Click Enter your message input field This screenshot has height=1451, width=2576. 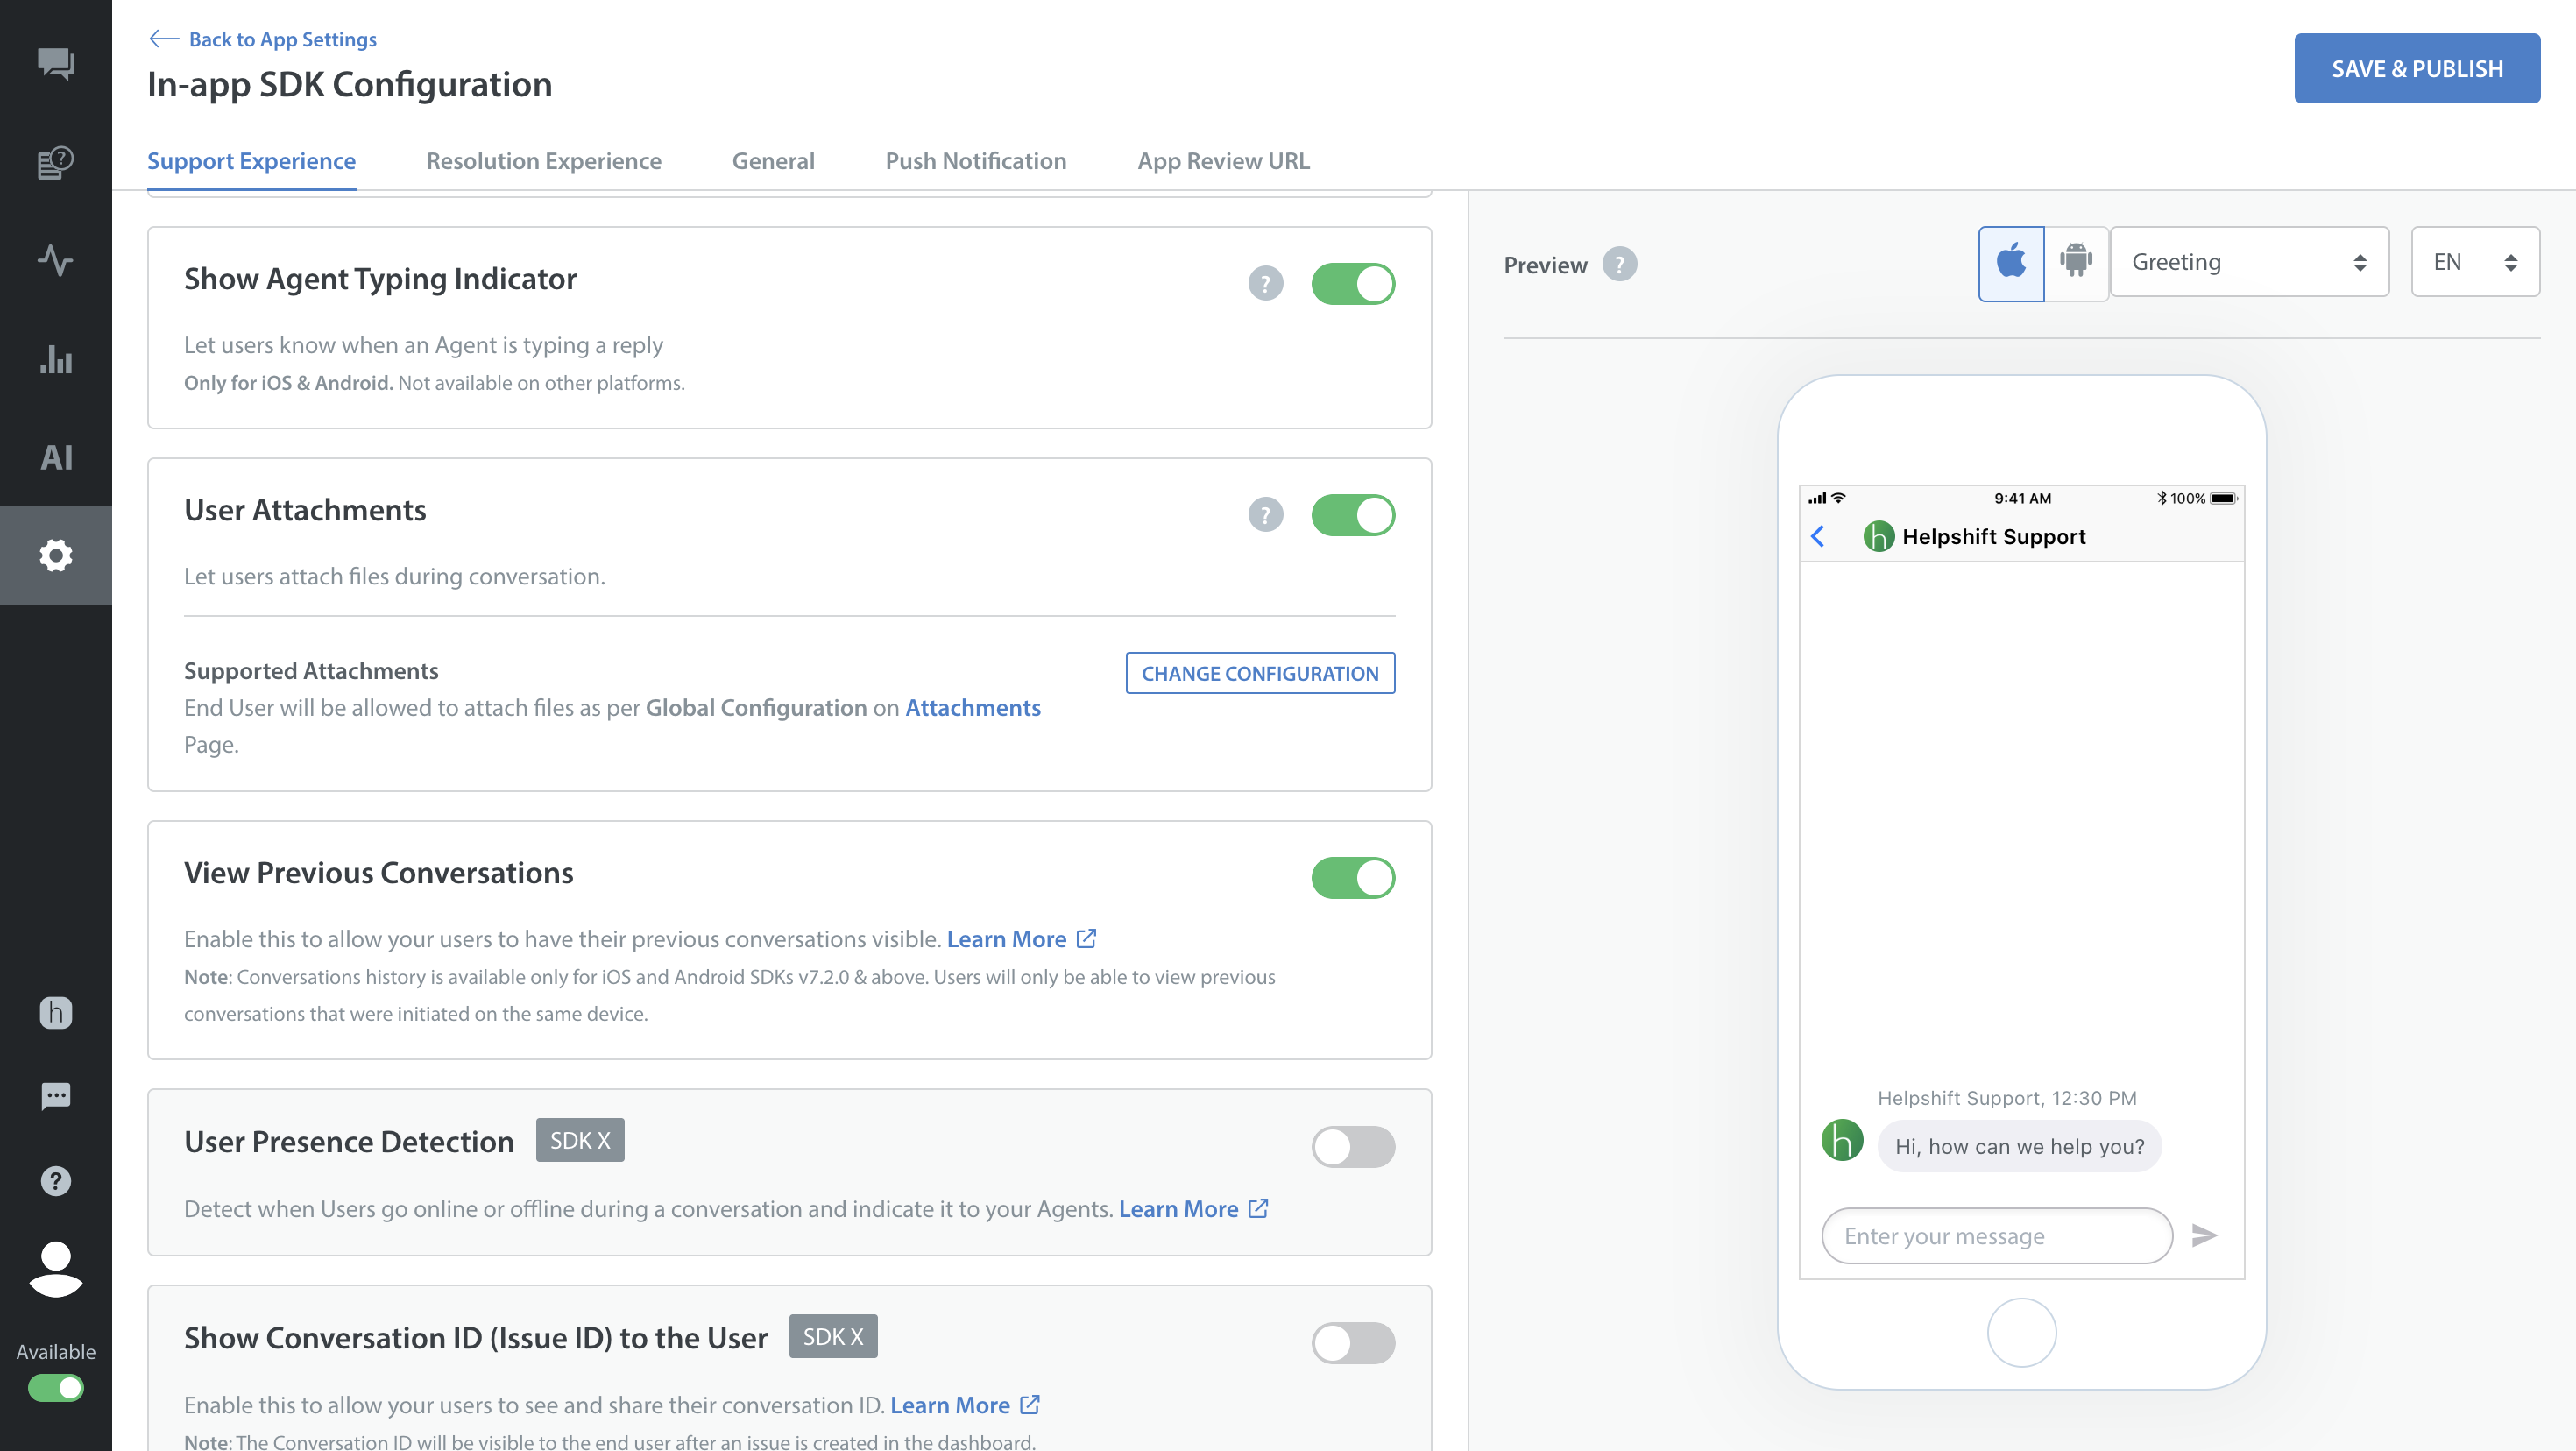point(1996,1235)
